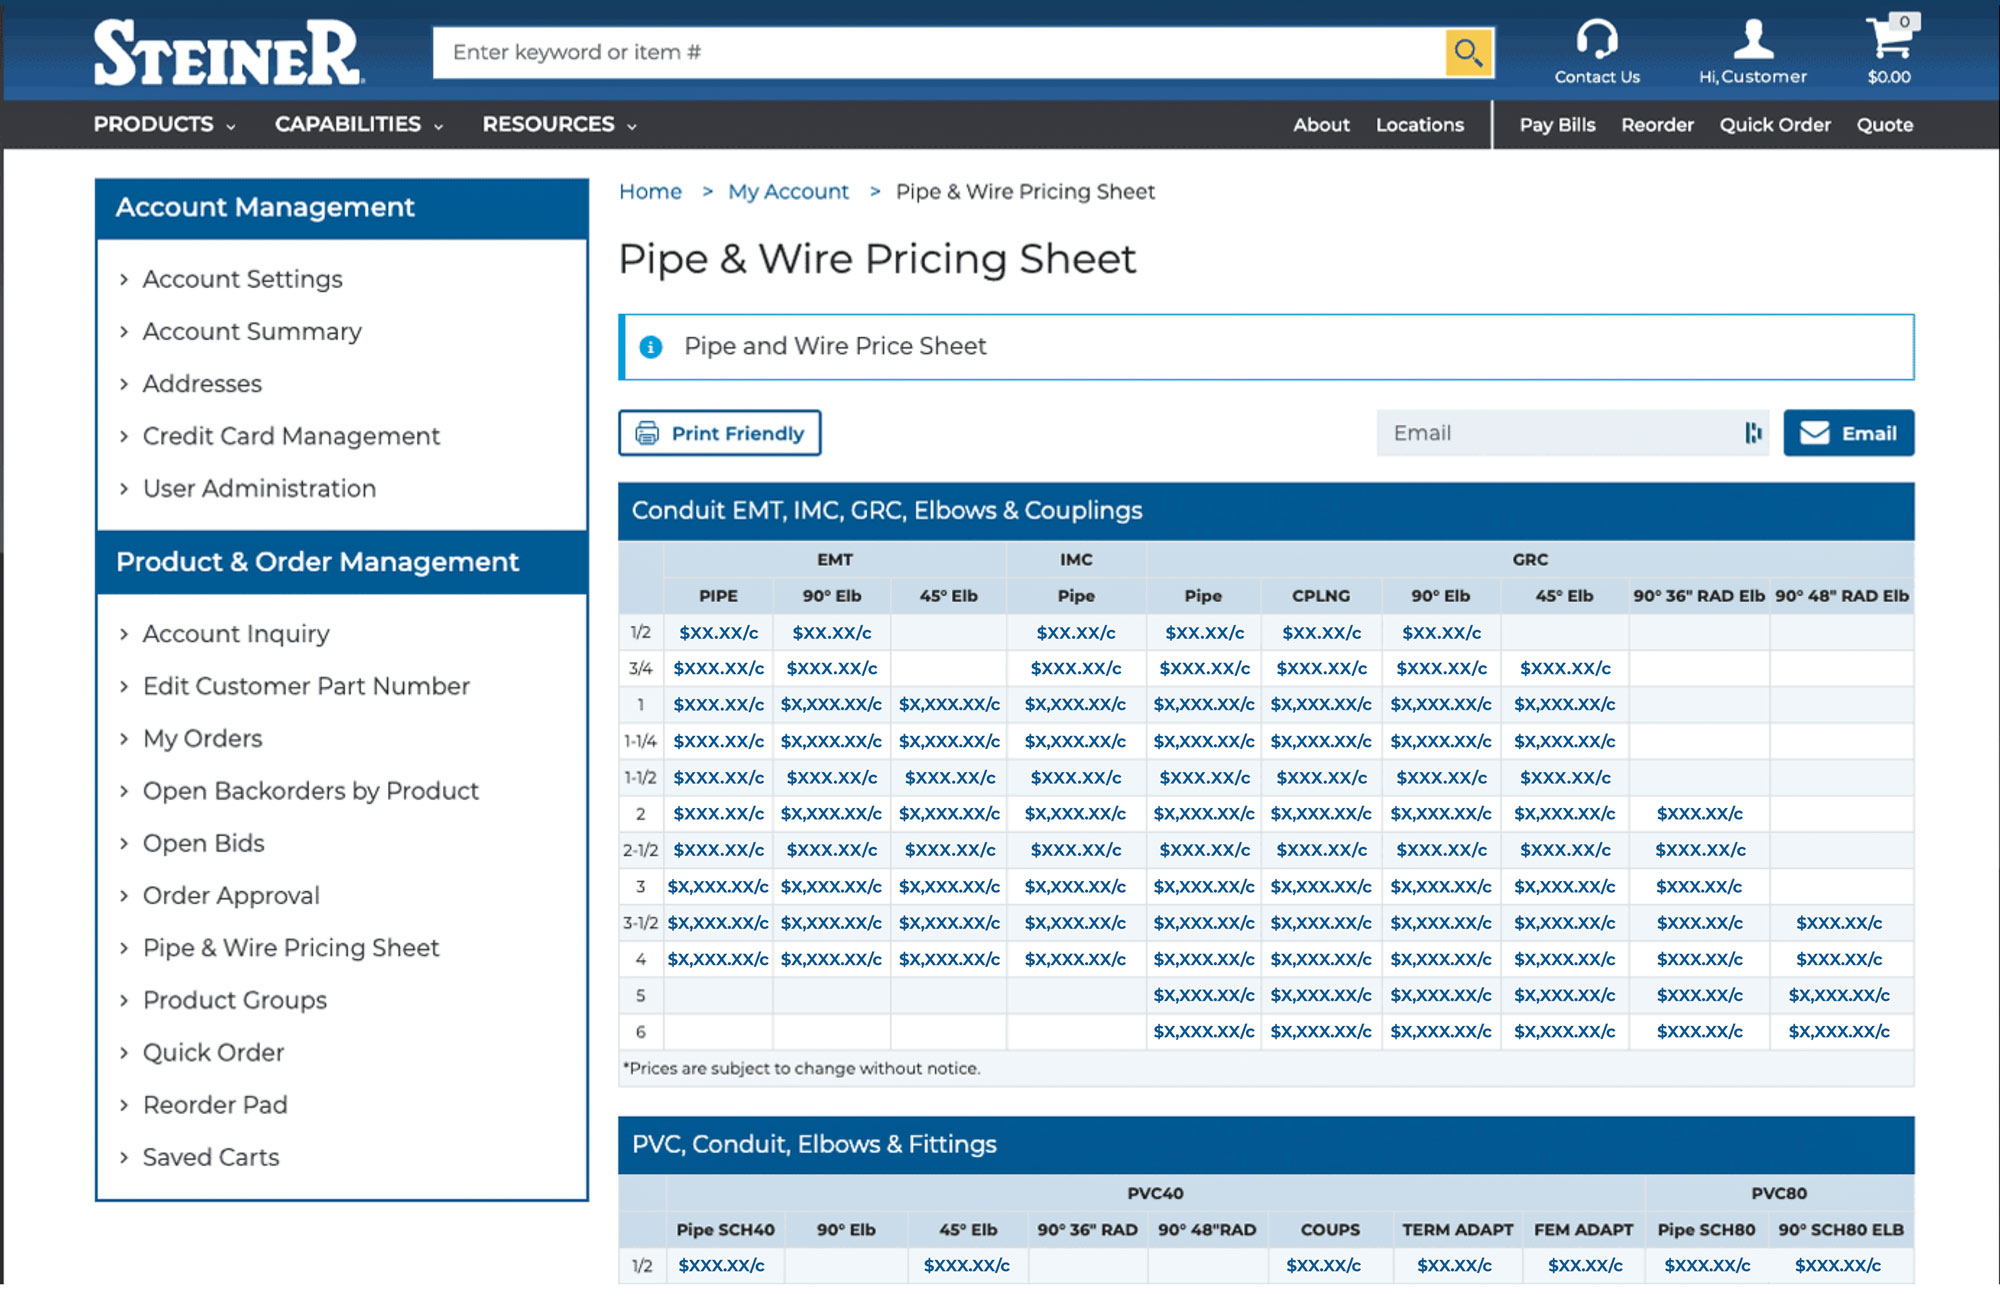Open Order Approval in sidebar
The width and height of the screenshot is (2000, 1301).
point(231,896)
